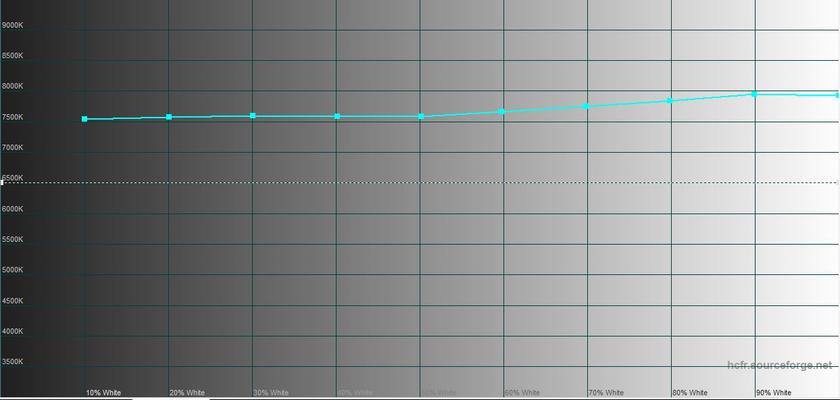This screenshot has width=840, height=400.
Task: Click the '20% White' x-axis label
Action: (187, 393)
